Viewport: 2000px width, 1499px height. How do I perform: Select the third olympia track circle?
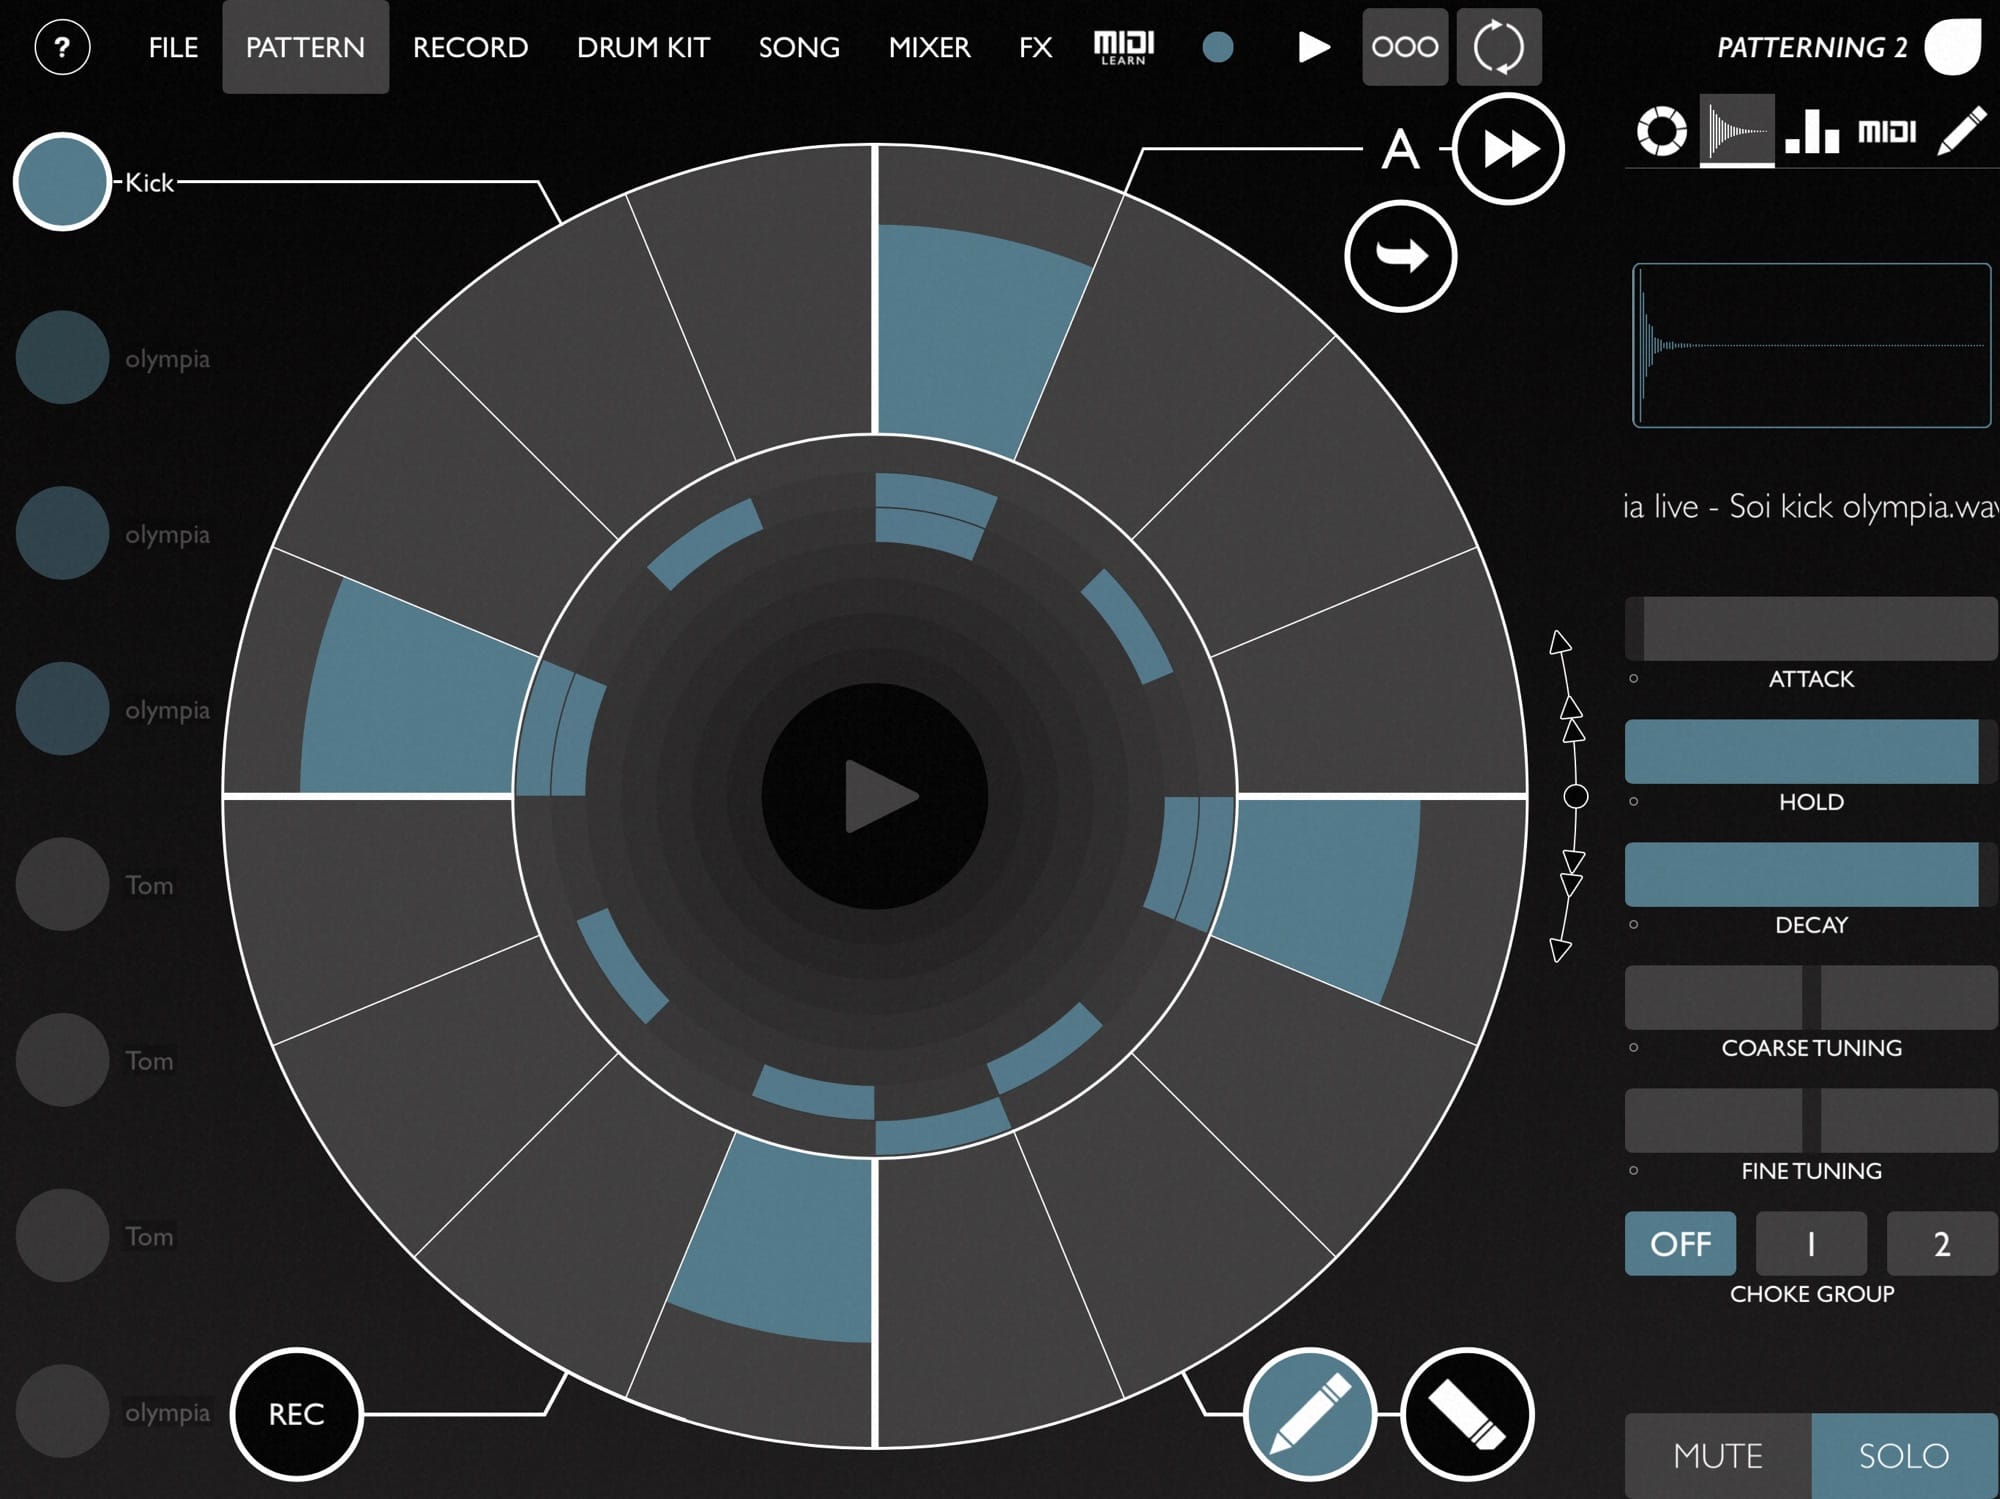pyautogui.click(x=62, y=709)
